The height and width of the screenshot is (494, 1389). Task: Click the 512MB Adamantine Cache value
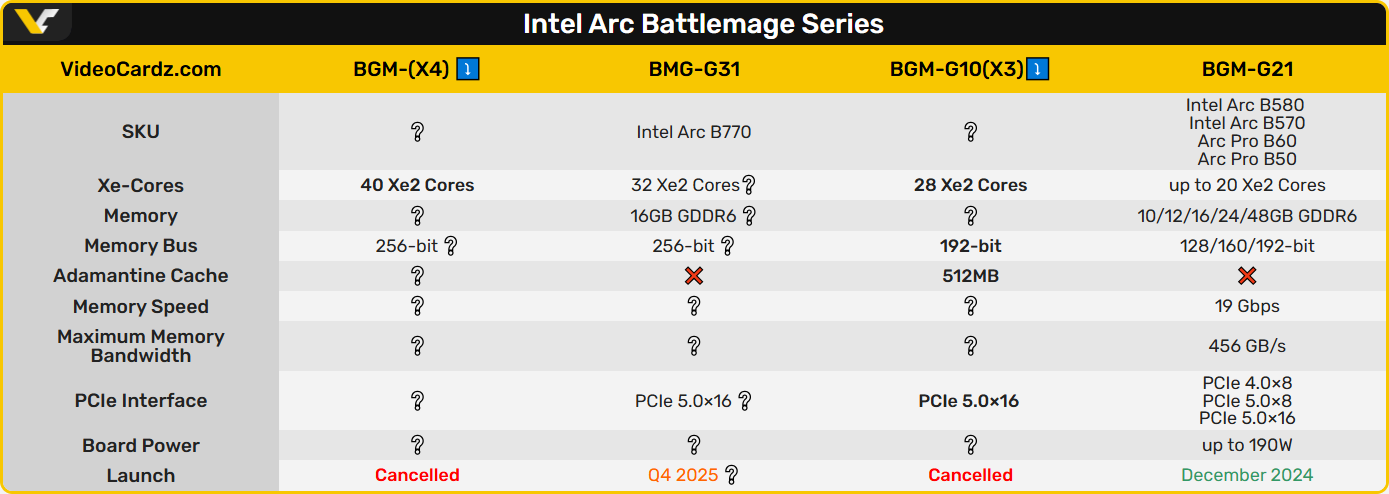[970, 276]
